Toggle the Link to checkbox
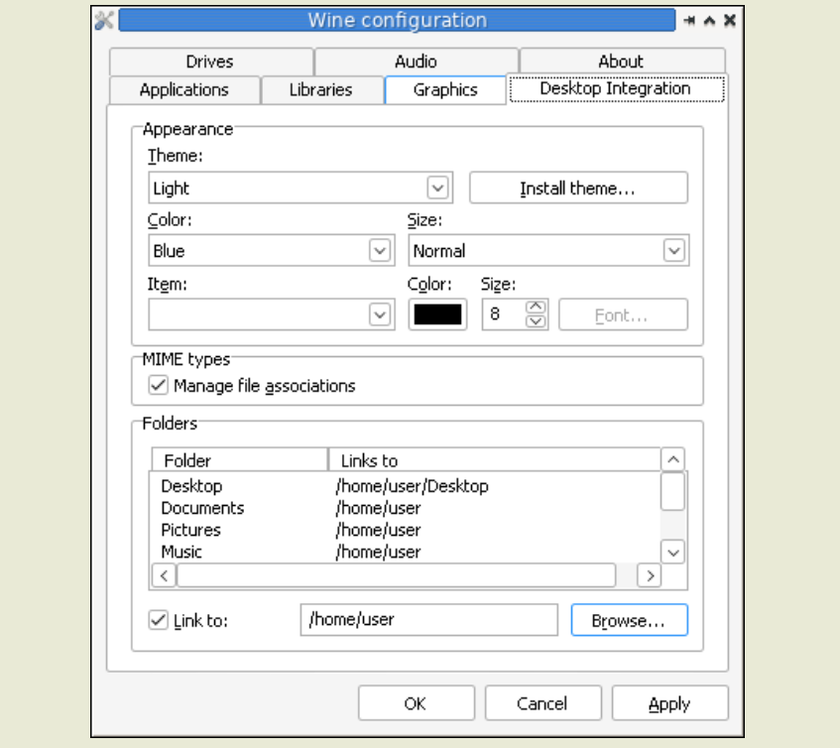Viewport: 840px width, 748px height. 158,620
